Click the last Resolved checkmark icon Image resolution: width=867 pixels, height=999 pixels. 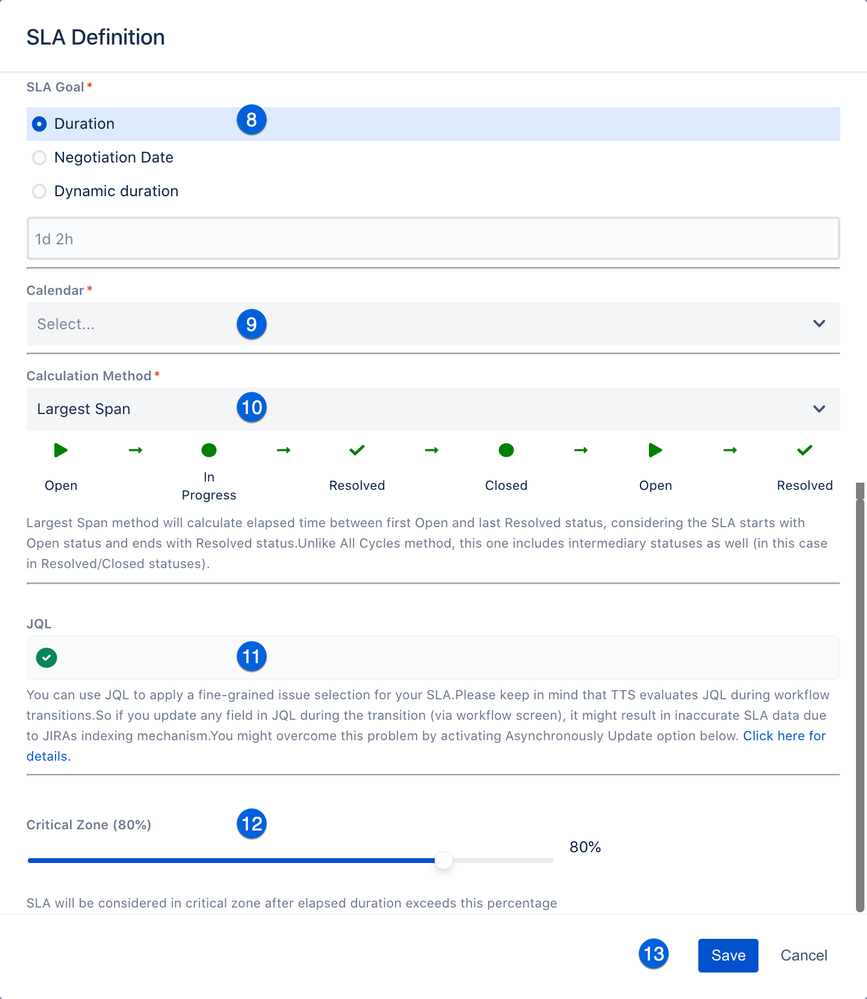coord(805,450)
